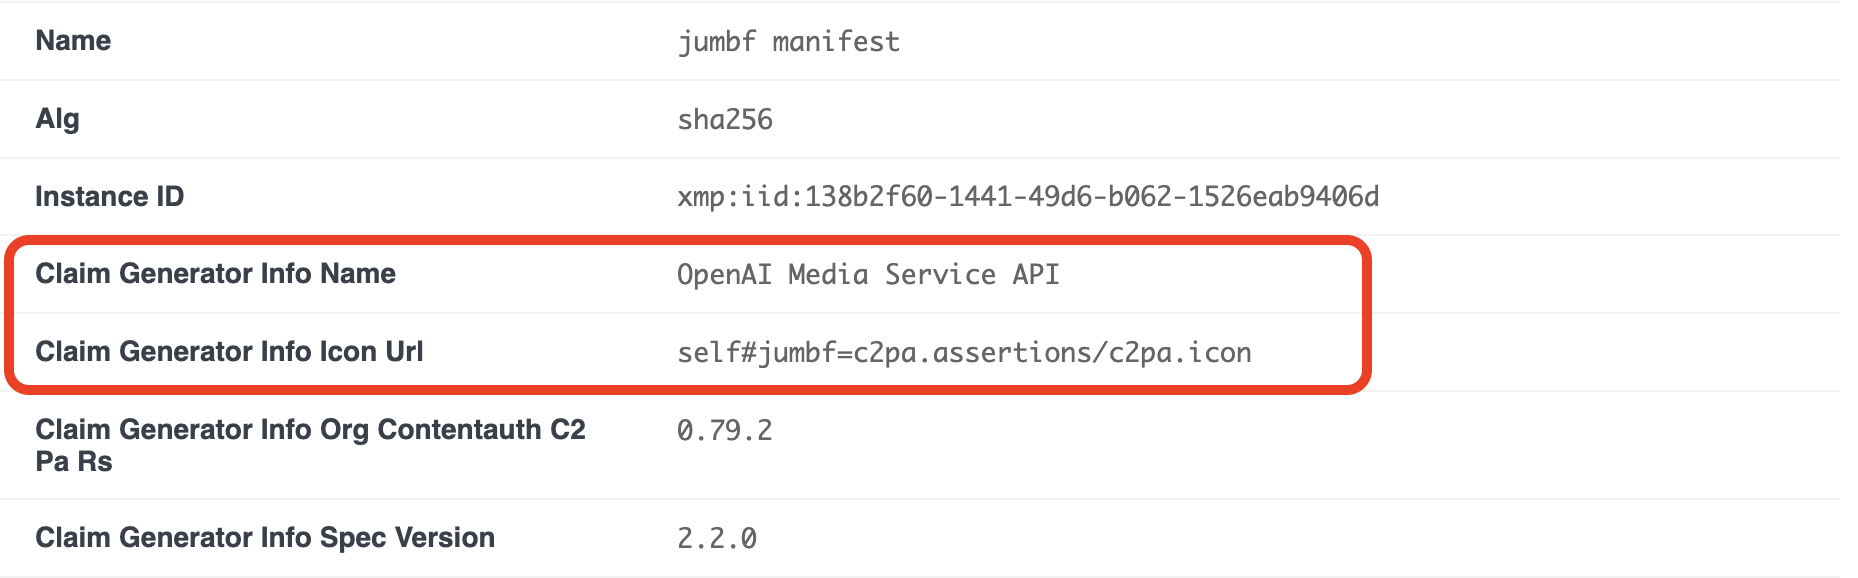Click the word 'Media' in generator name
The width and height of the screenshot is (1858, 578).
click(x=828, y=275)
